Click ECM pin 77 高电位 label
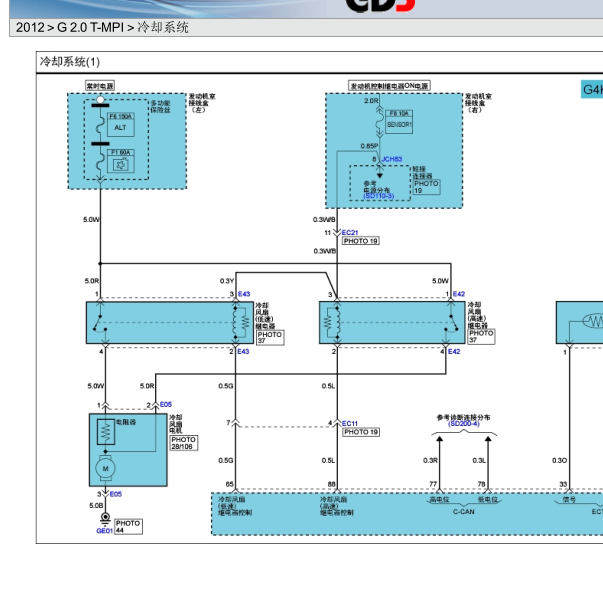This screenshot has width=603, height=606. coord(439,499)
